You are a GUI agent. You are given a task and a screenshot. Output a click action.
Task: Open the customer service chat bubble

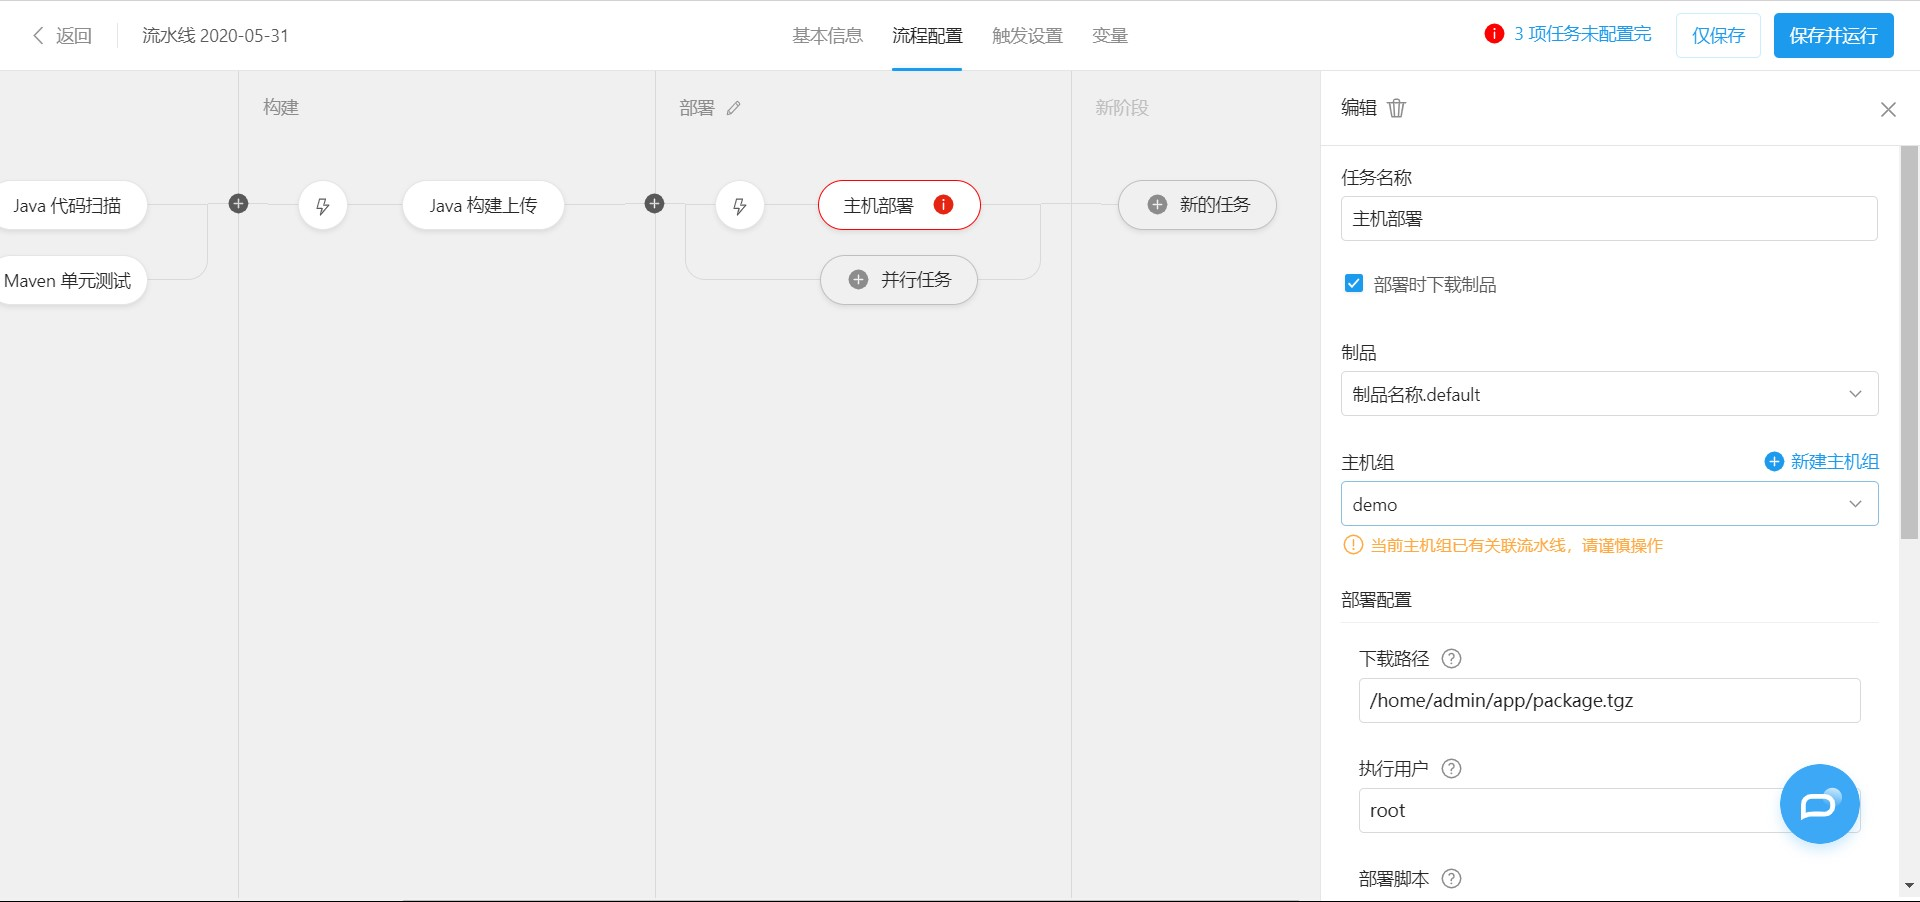pyautogui.click(x=1819, y=804)
